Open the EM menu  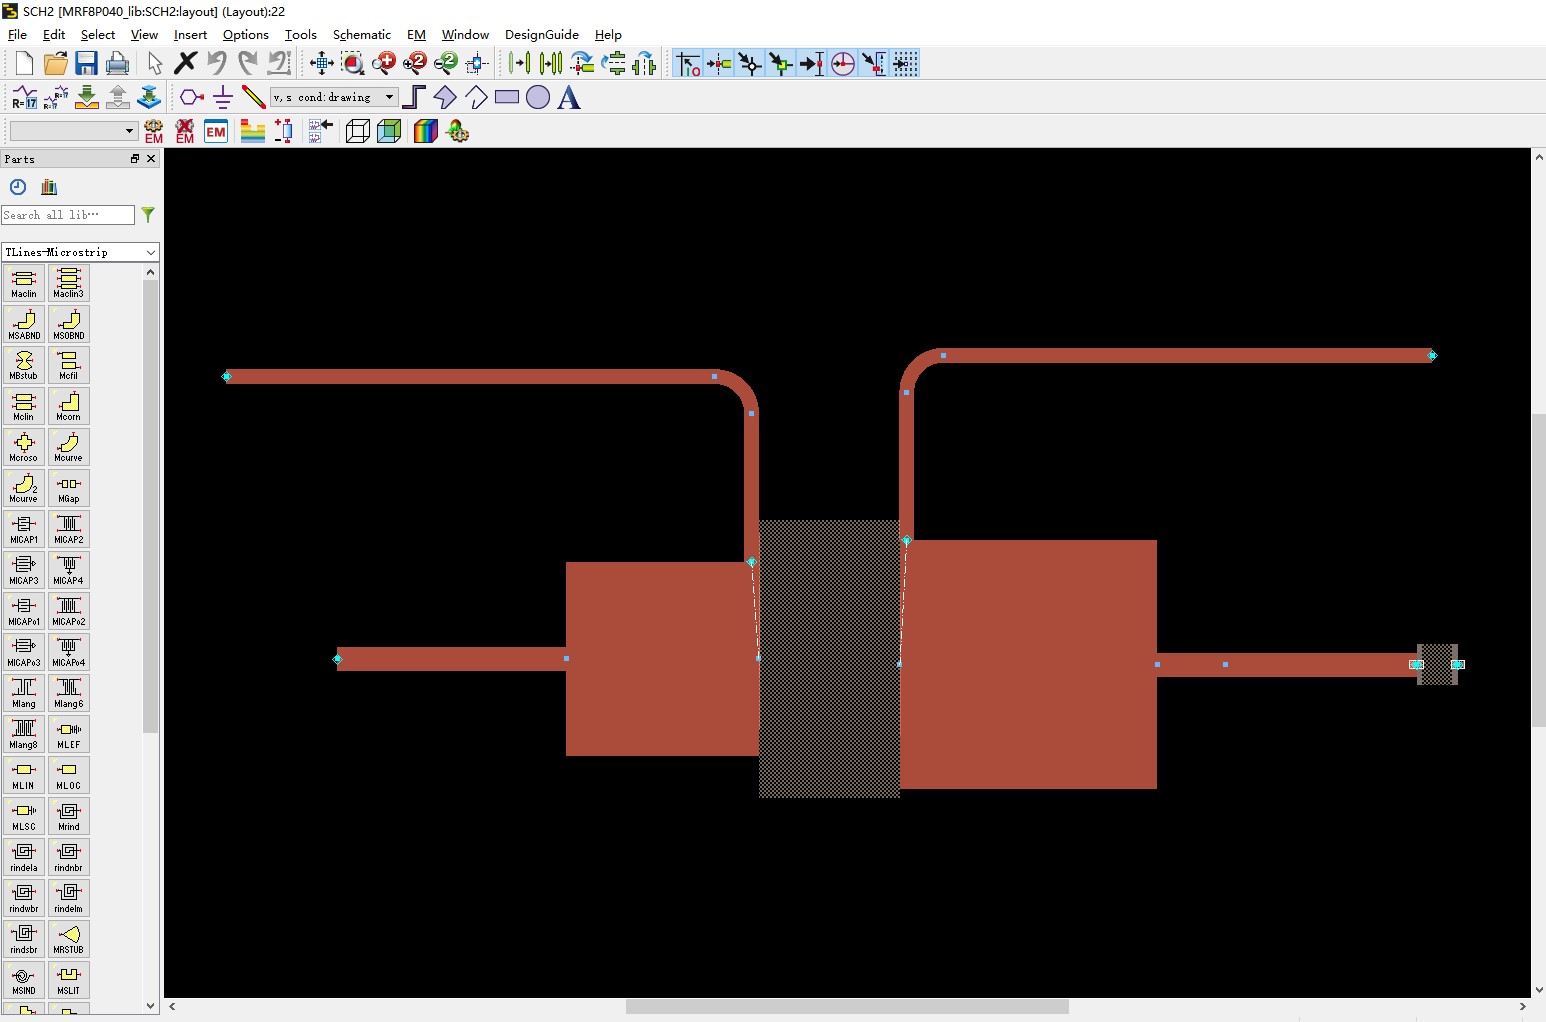pos(416,34)
